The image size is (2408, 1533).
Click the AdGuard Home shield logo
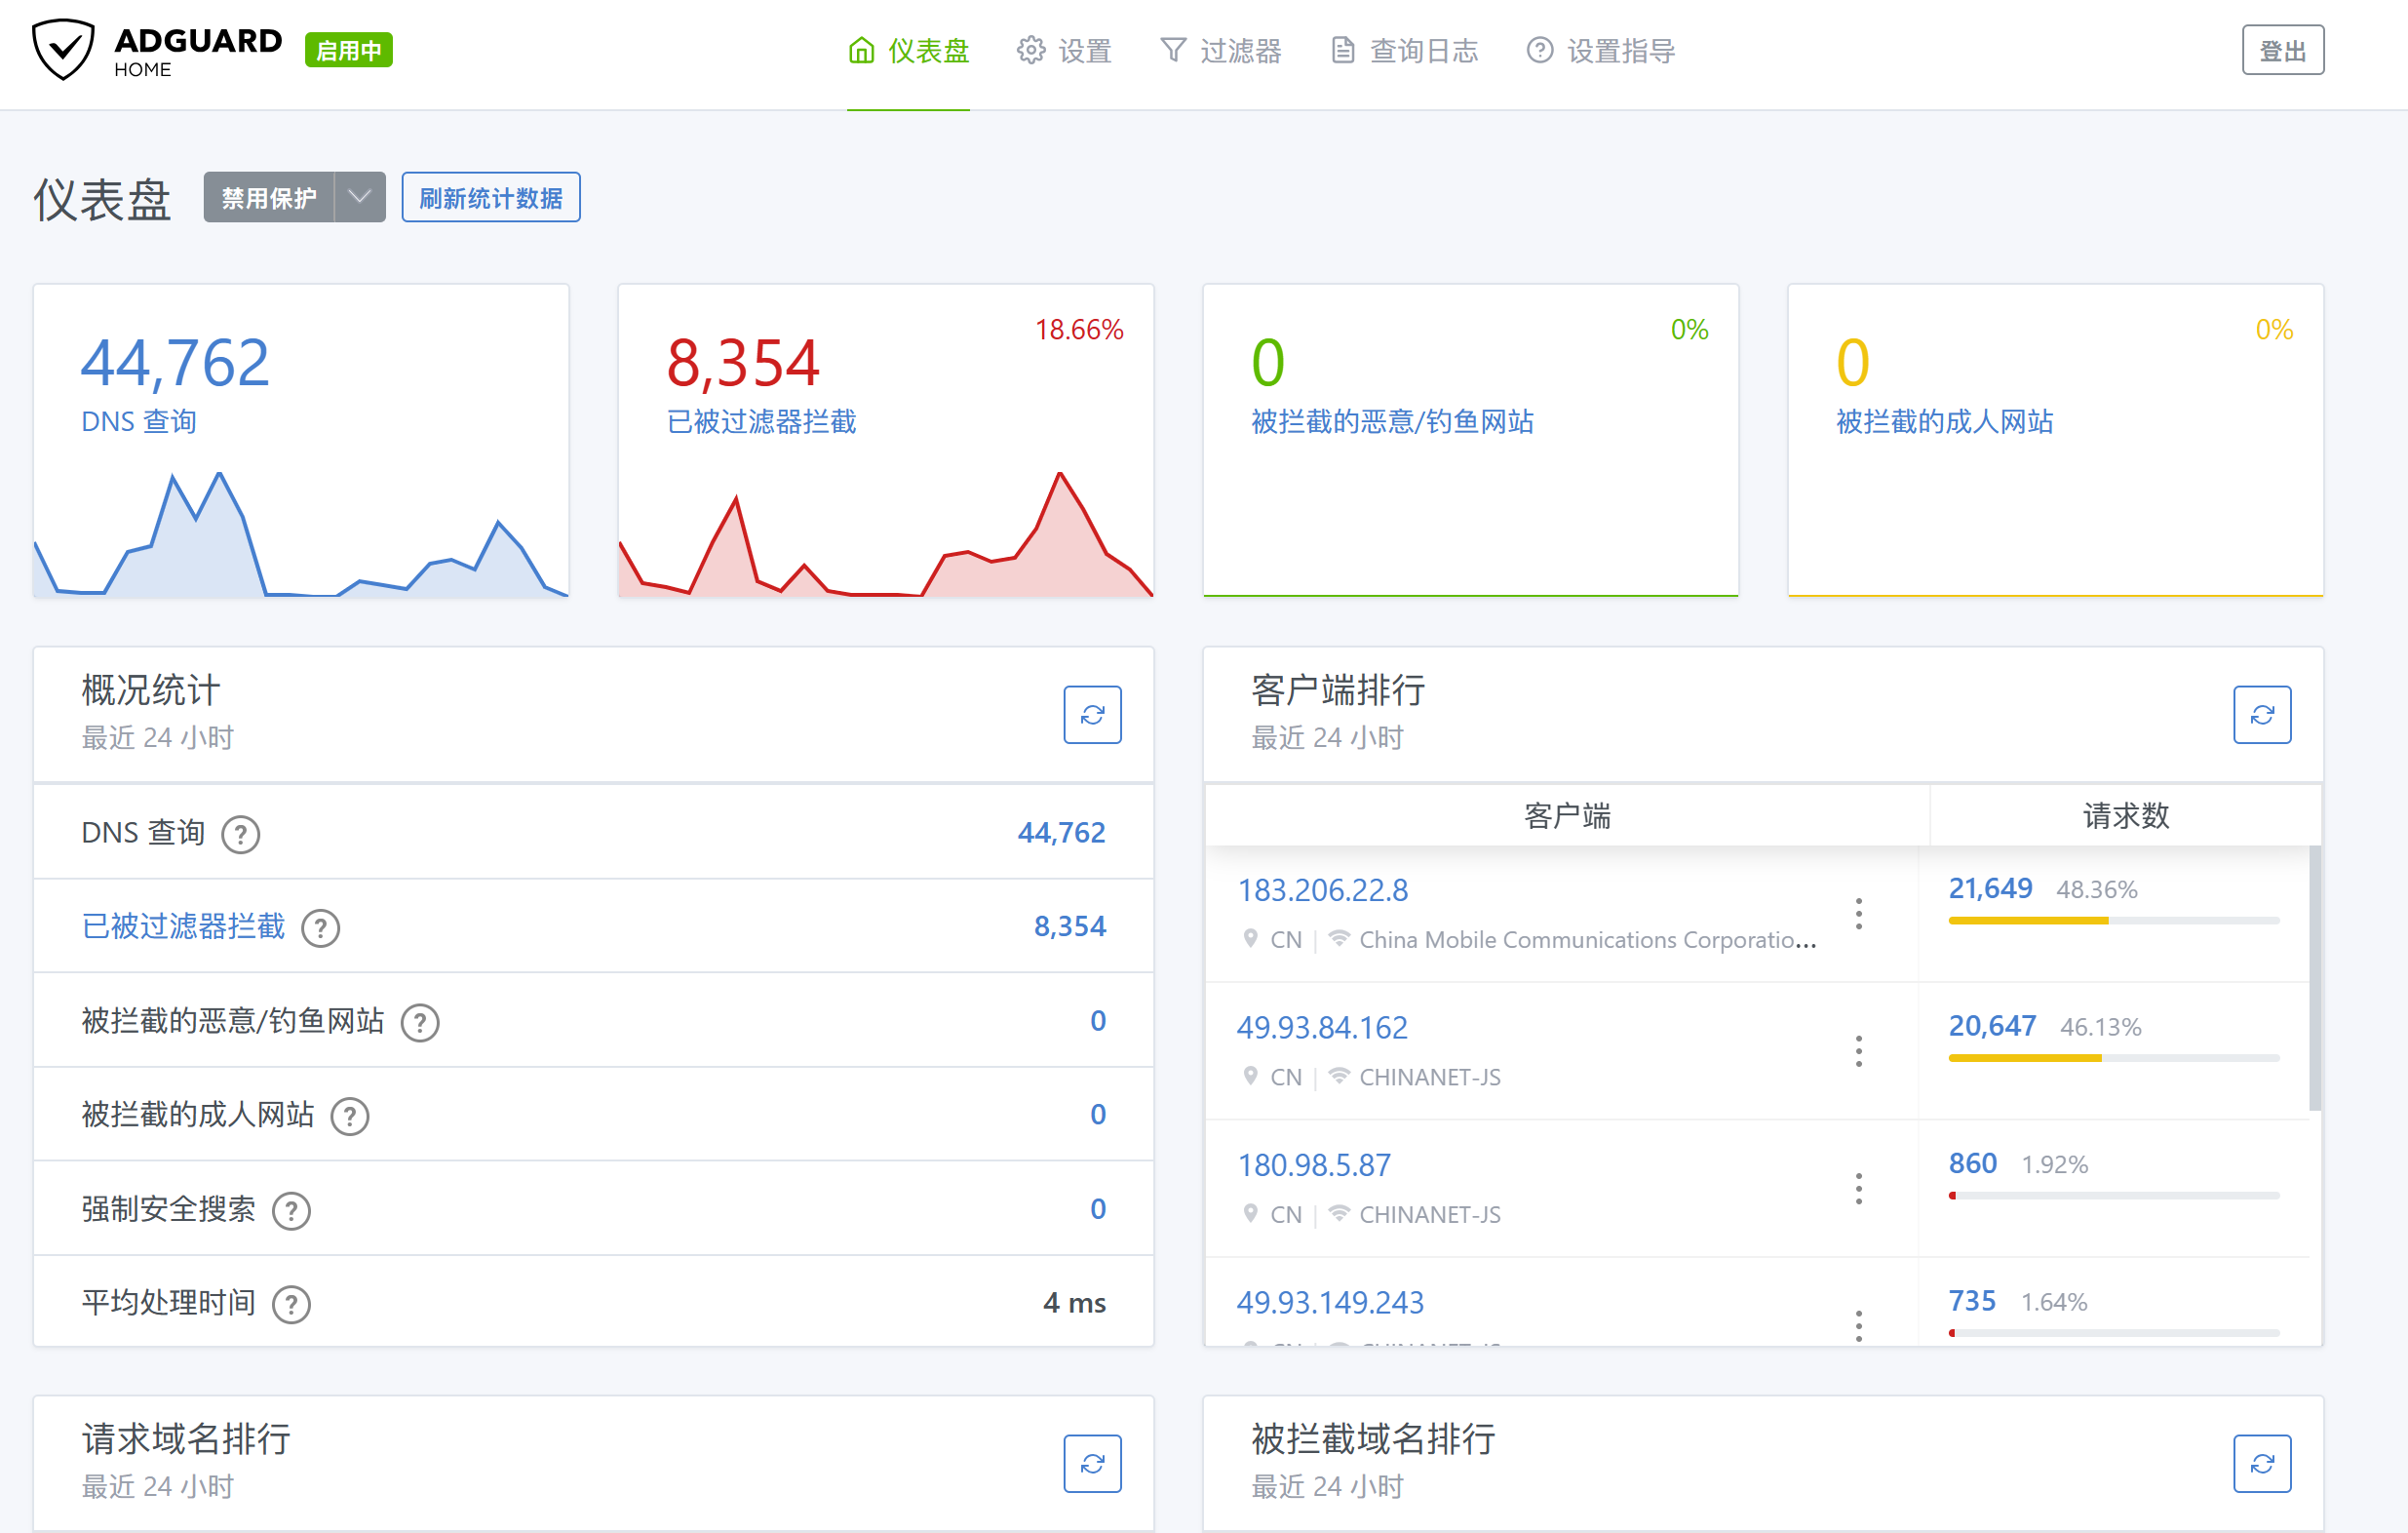pos(63,49)
